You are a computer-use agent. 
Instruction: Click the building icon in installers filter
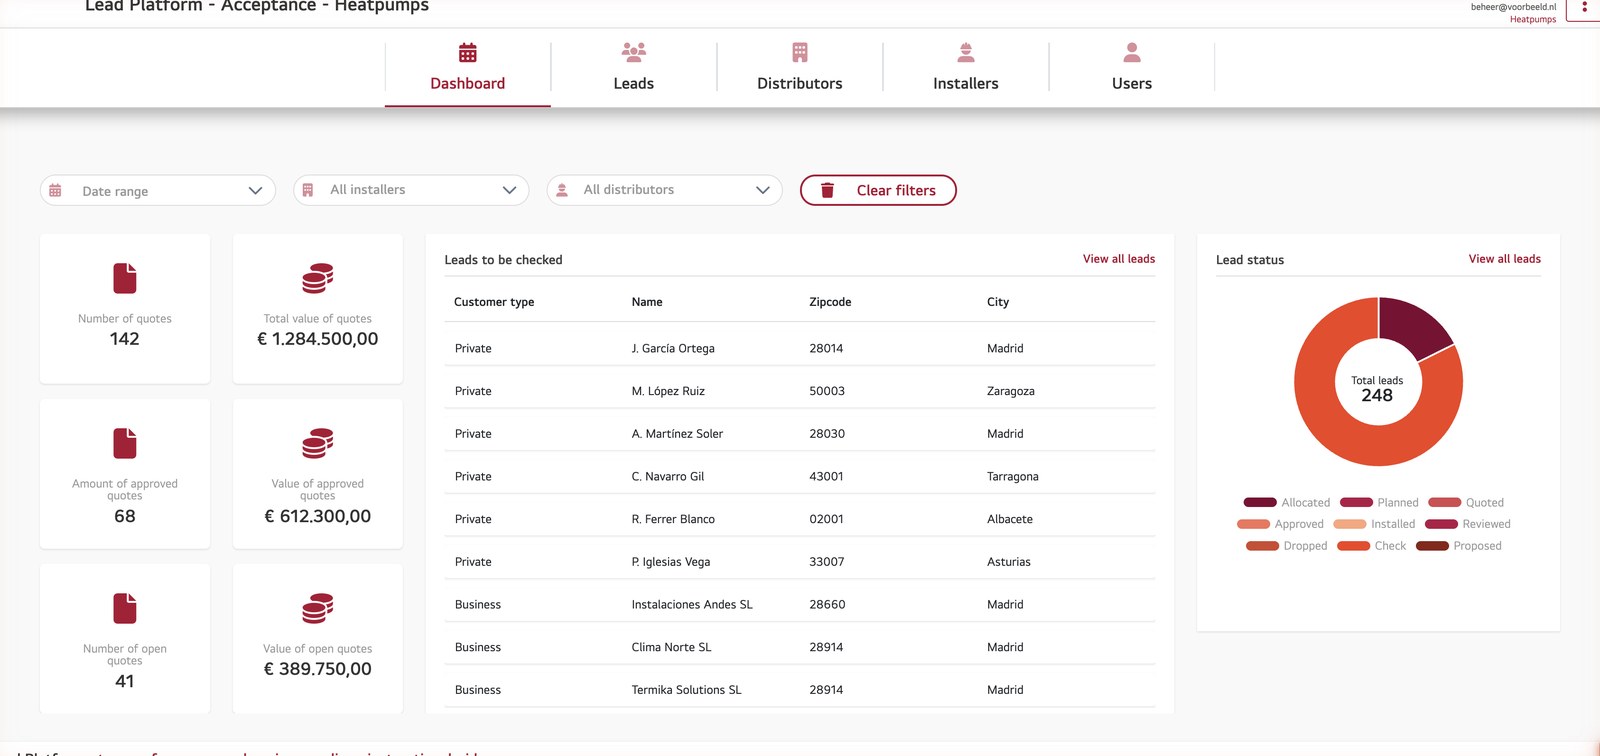pyautogui.click(x=308, y=190)
